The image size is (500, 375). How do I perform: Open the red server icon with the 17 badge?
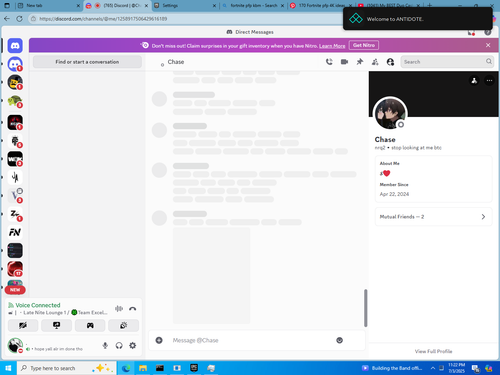(x=15, y=269)
